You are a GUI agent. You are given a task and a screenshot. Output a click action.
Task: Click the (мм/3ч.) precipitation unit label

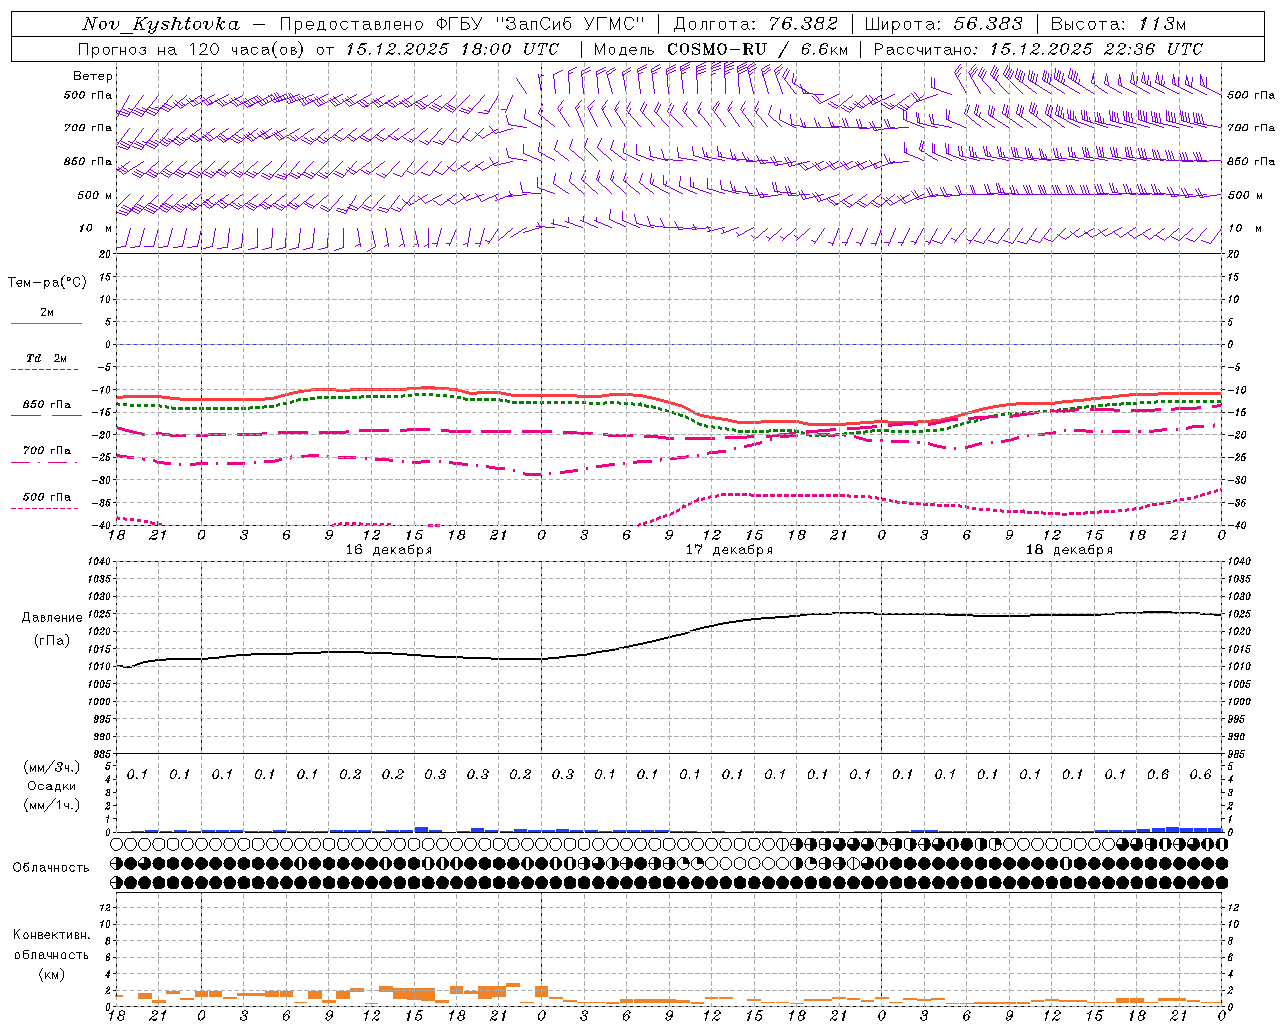pyautogui.click(x=51, y=767)
